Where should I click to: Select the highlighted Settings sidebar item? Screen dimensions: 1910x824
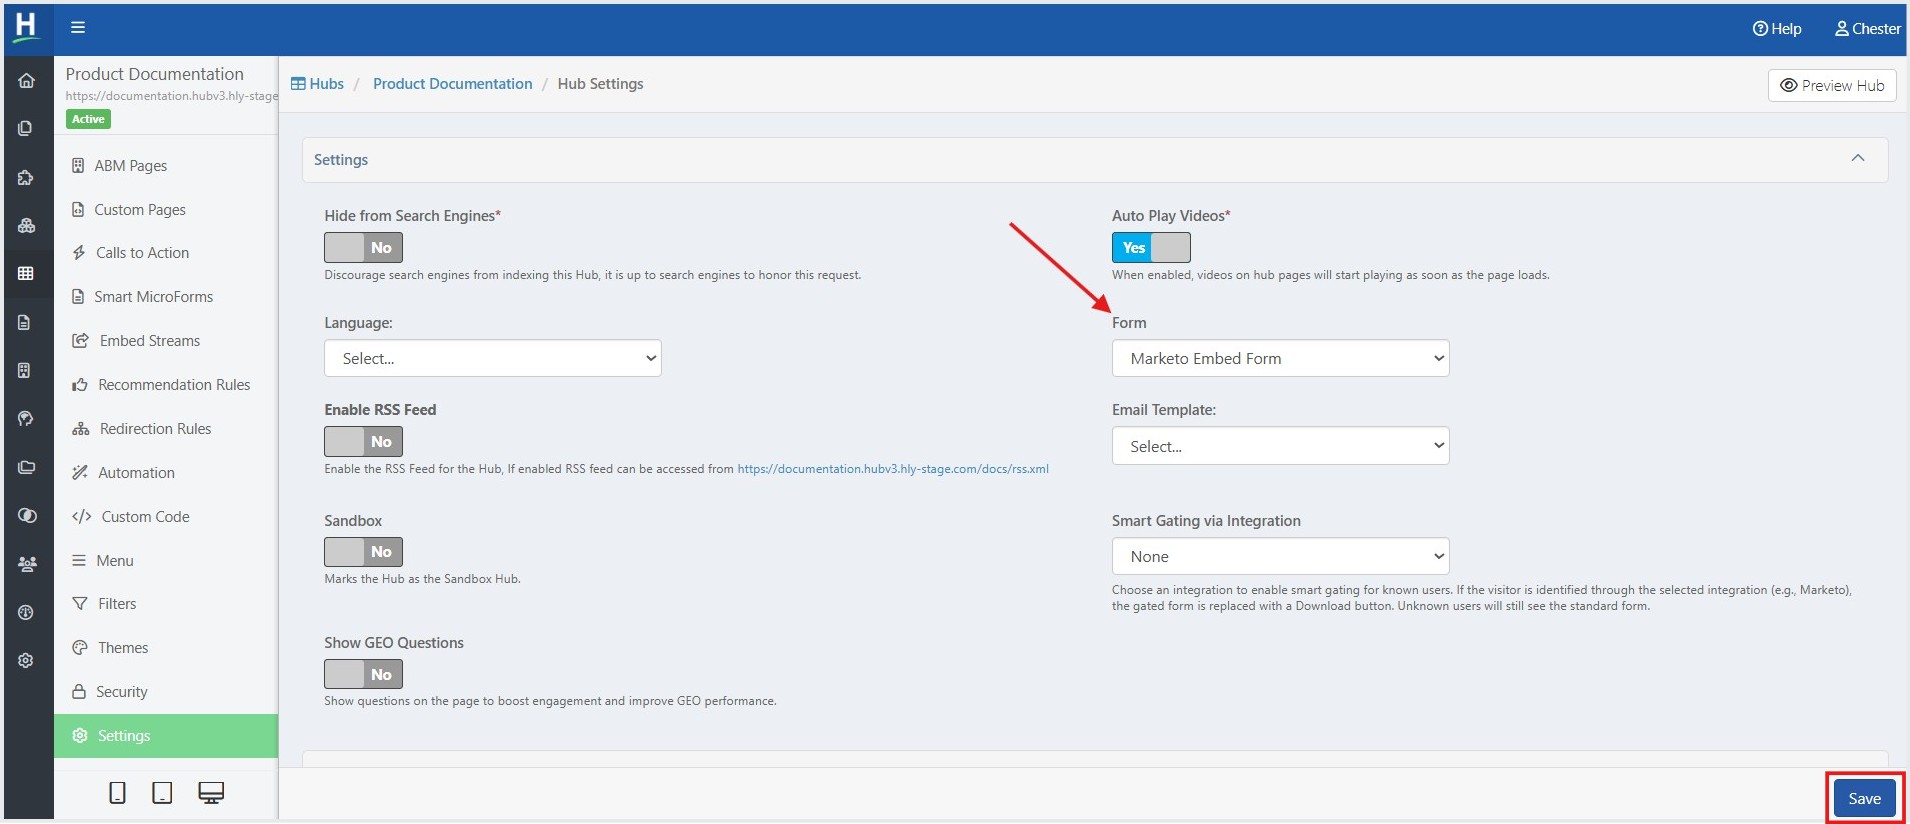point(166,736)
